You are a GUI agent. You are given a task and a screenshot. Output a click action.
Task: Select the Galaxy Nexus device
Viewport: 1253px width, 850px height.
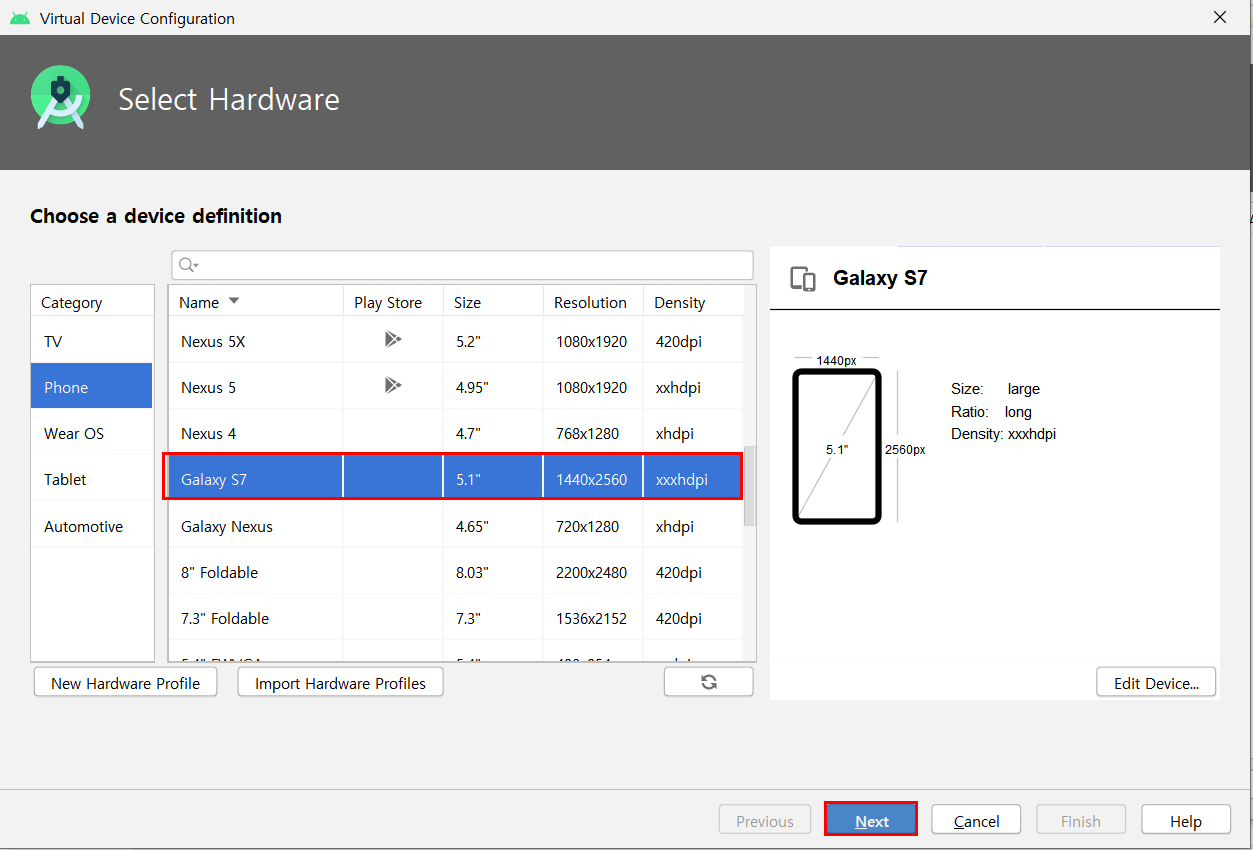pos(456,526)
